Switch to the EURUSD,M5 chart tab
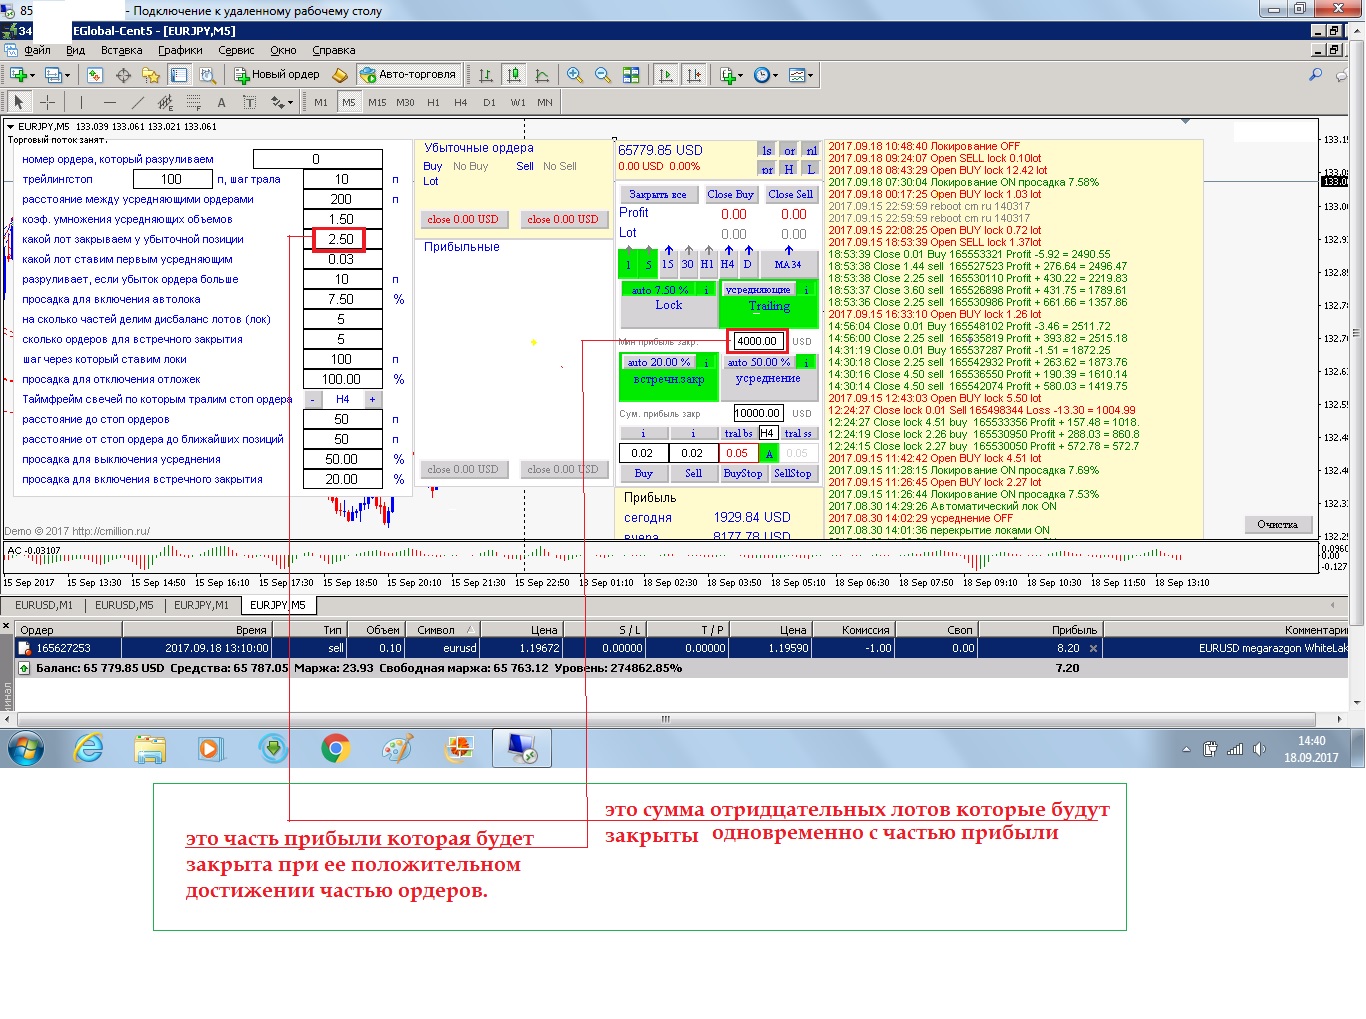The width and height of the screenshot is (1366, 1019). [124, 605]
